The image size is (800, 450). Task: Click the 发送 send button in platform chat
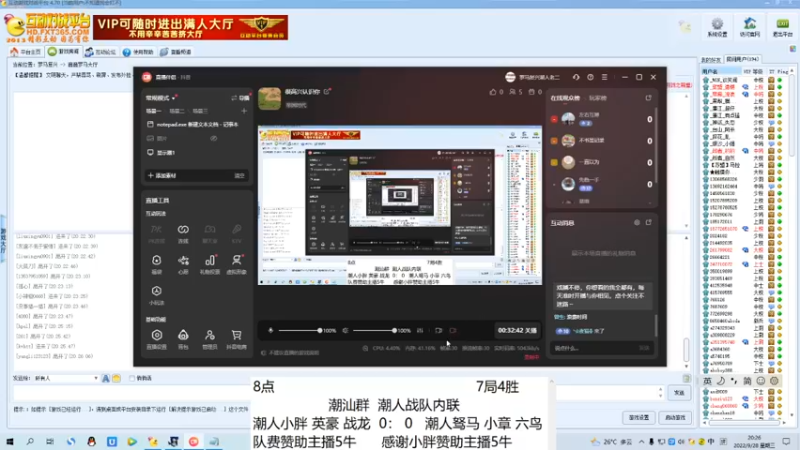click(679, 392)
